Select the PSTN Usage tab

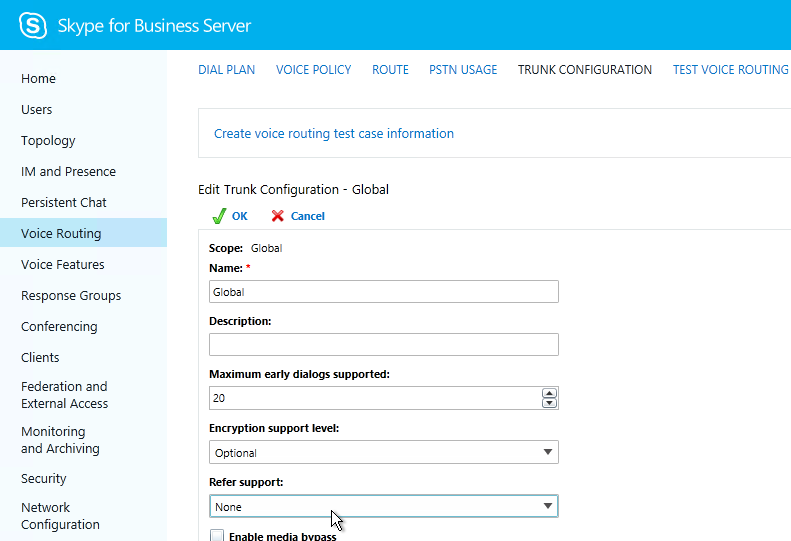click(x=463, y=70)
